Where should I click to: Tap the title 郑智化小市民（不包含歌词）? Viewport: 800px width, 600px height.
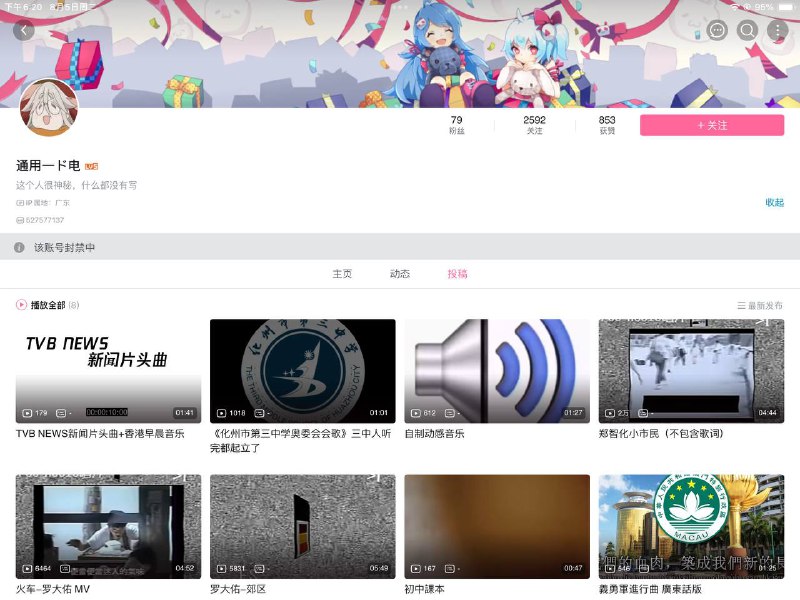661,434
